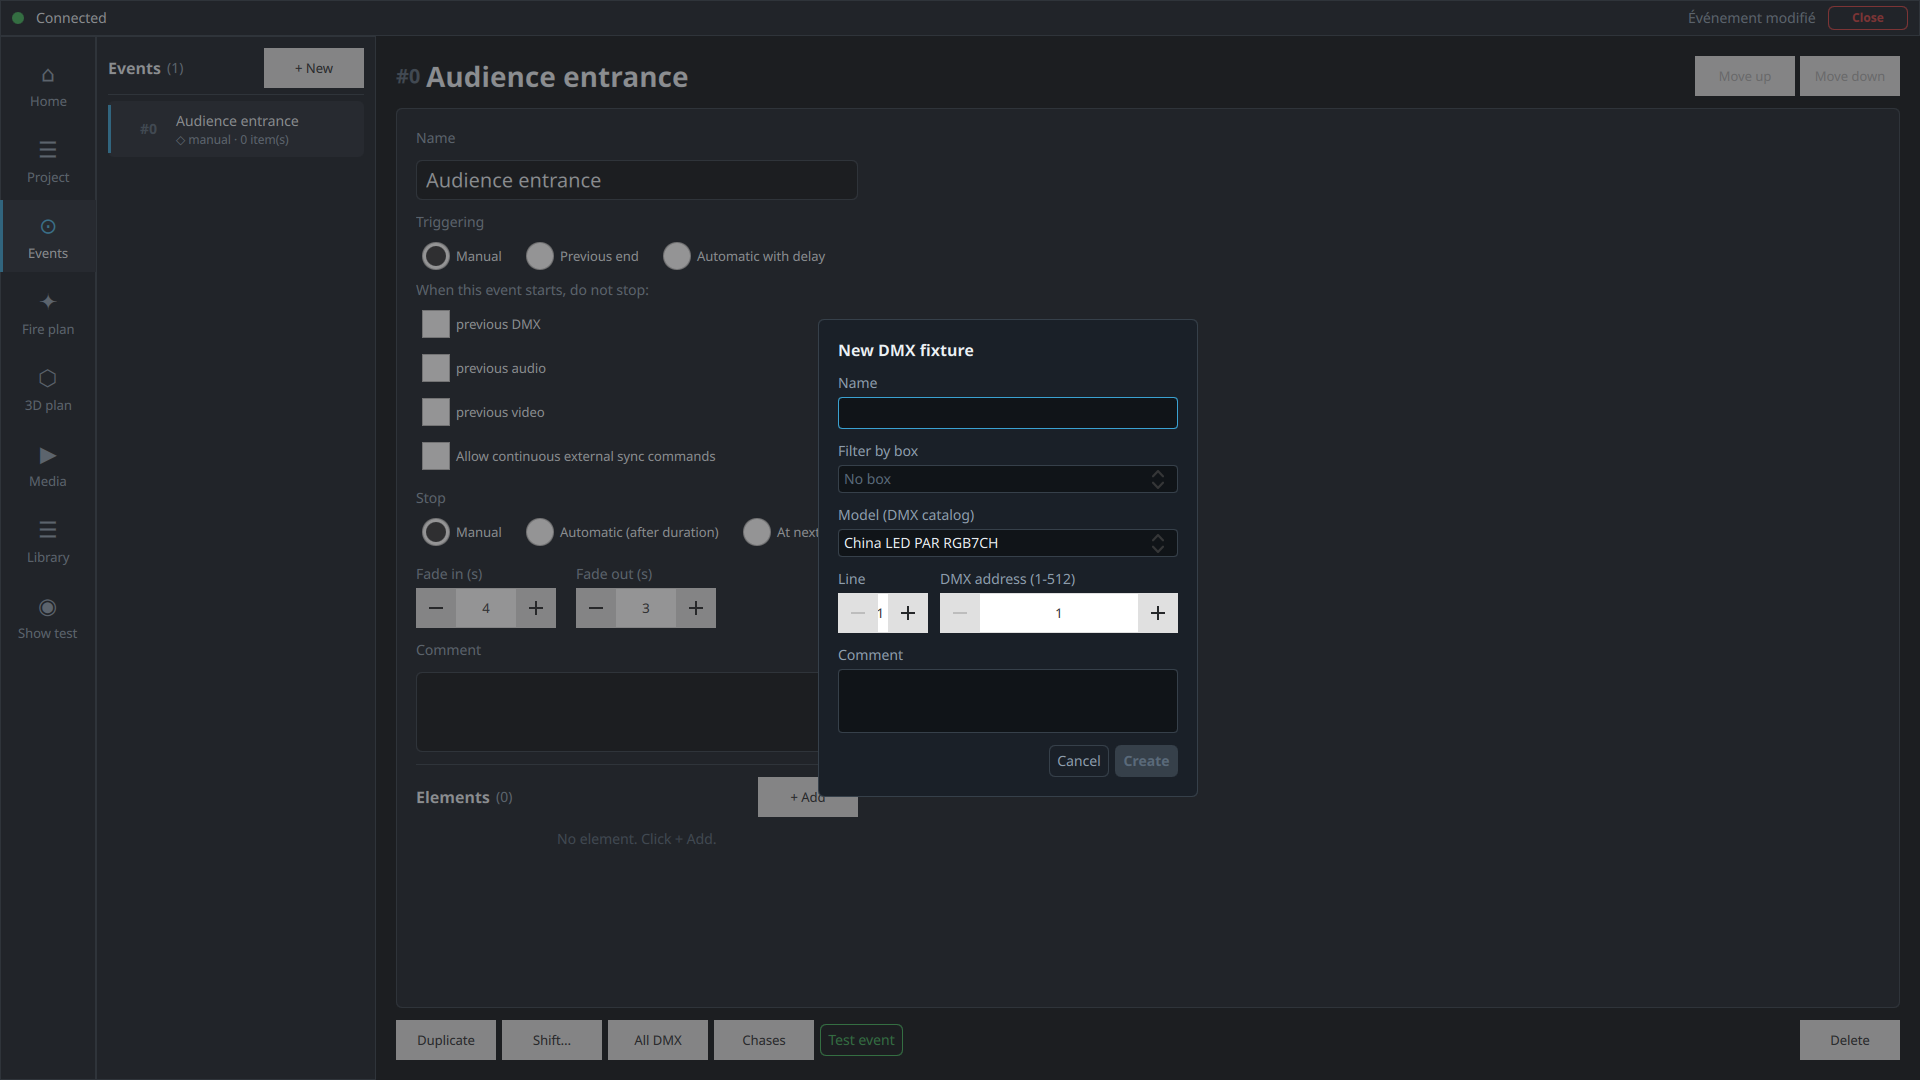Delete the current event

pyautogui.click(x=1850, y=1040)
